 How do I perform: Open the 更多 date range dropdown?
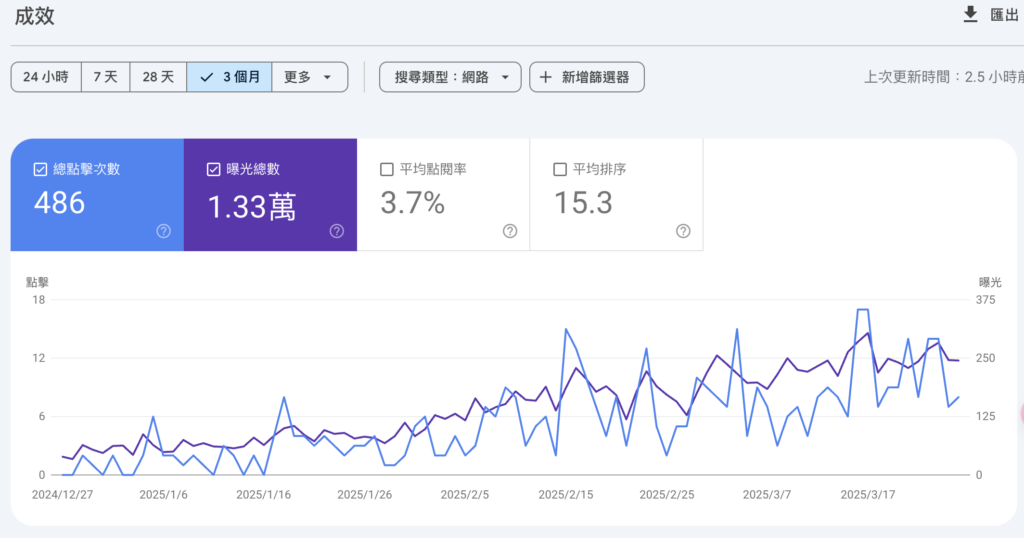click(x=310, y=77)
